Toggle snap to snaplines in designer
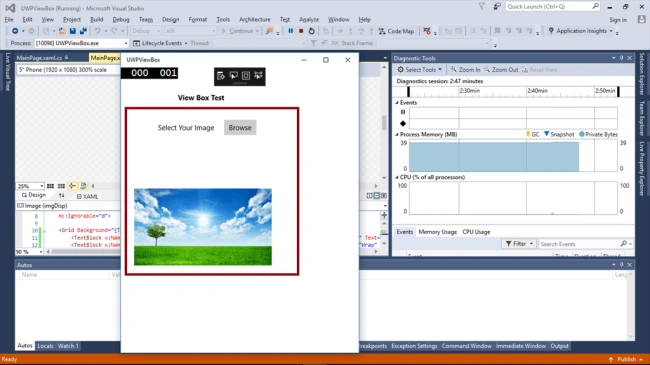Viewport: 650px width, 365px height. tap(72, 186)
